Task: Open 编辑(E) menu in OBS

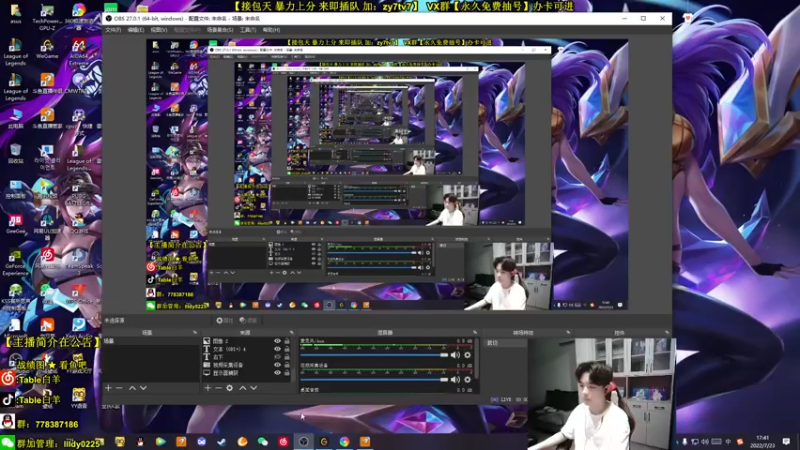Action: pos(136,30)
